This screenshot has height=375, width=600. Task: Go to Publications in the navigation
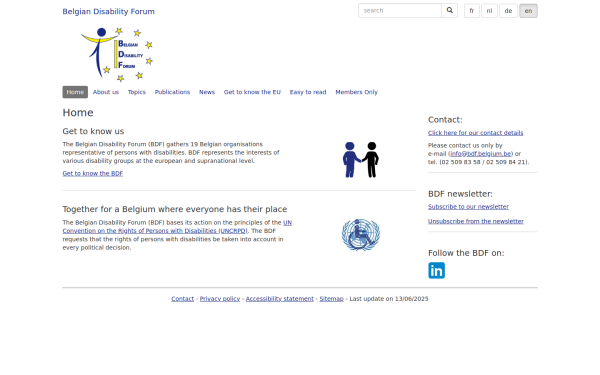(172, 92)
